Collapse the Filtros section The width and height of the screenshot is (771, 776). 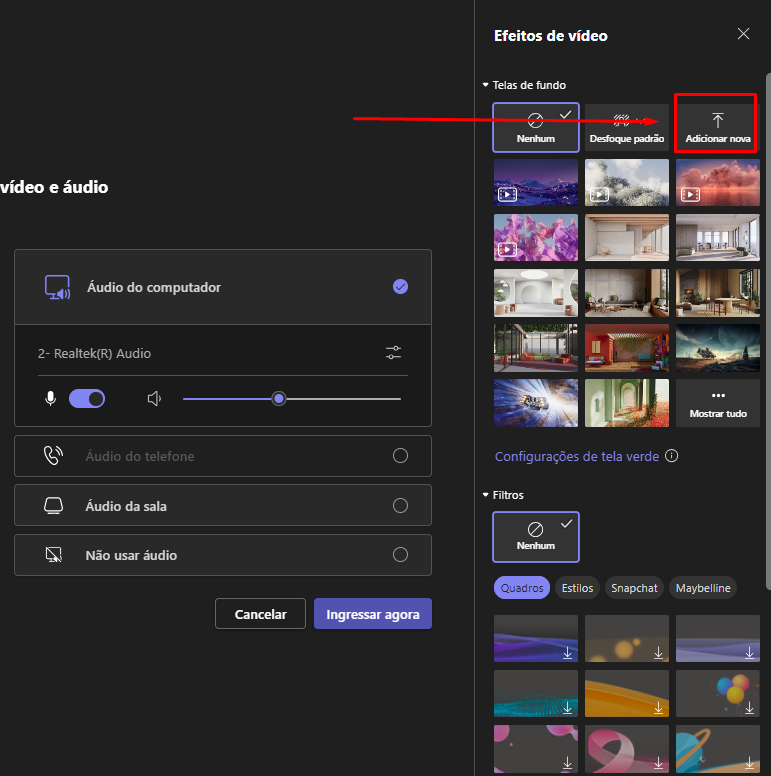[486, 495]
